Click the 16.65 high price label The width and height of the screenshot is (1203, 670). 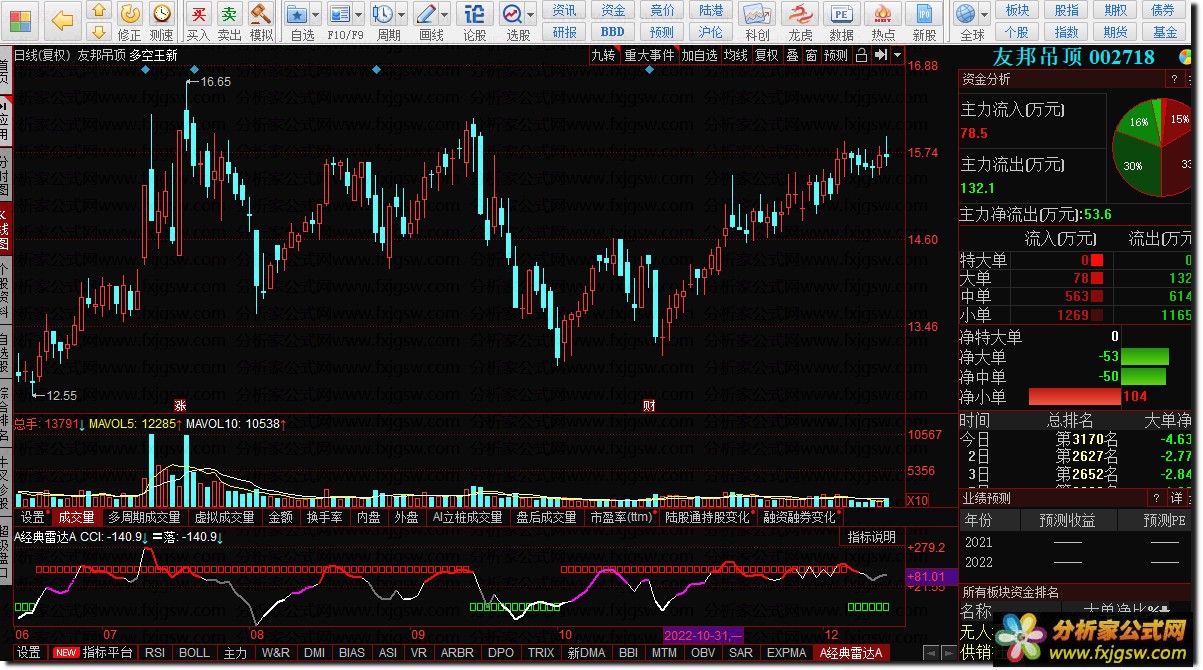tap(215, 82)
